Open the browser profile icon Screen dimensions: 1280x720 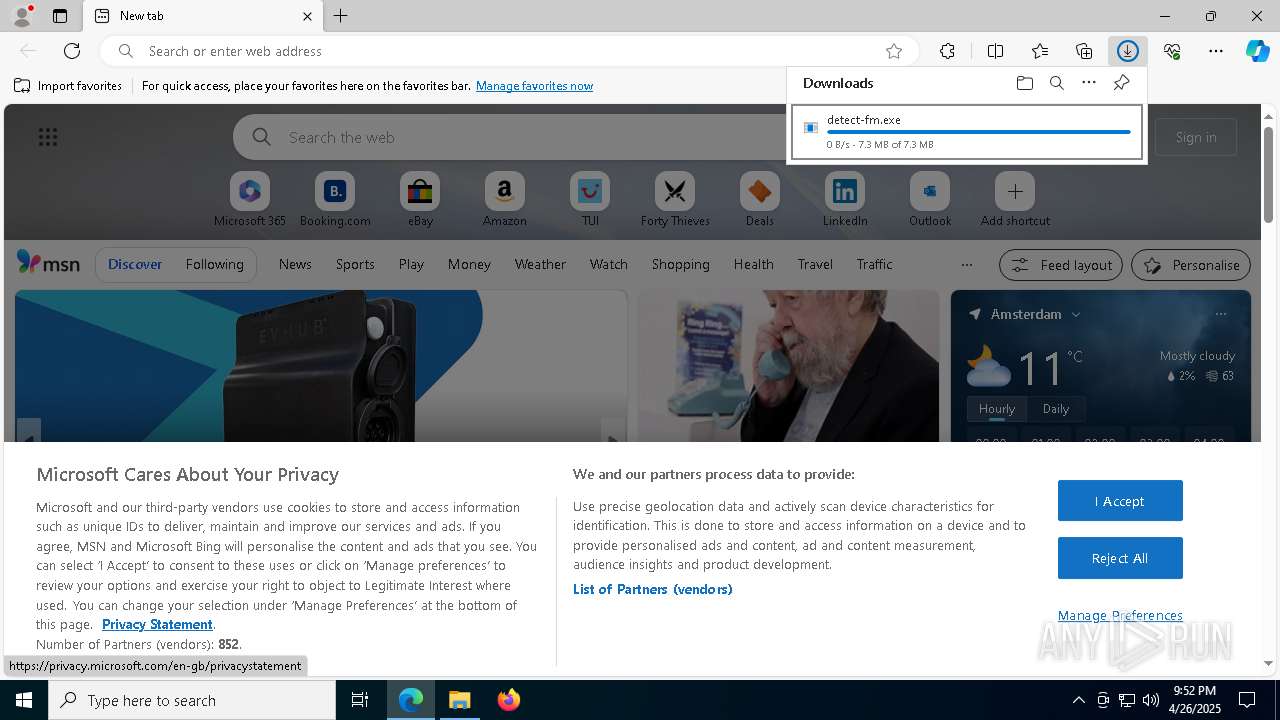[21, 16]
